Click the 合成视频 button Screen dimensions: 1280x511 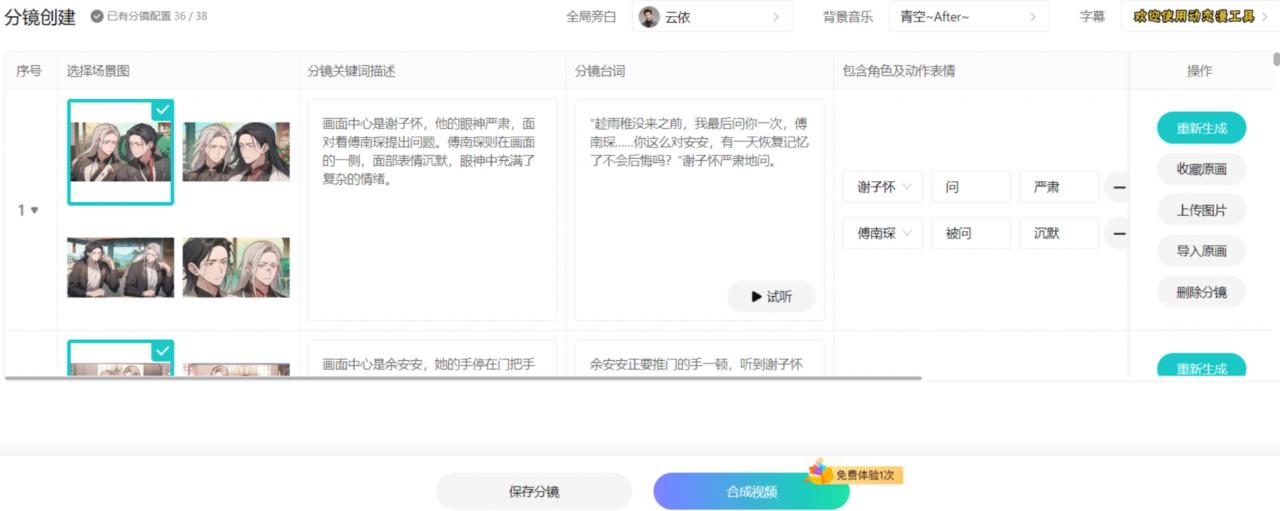tap(752, 492)
